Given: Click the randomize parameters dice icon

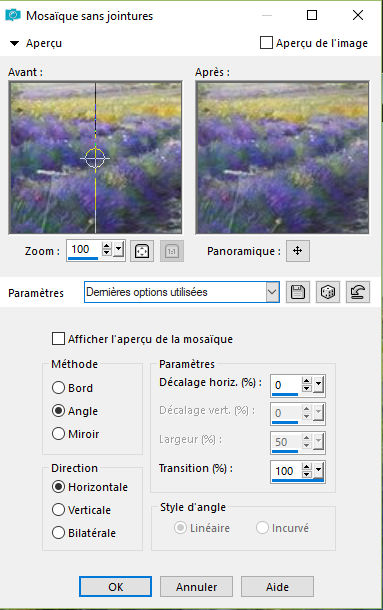Looking at the screenshot, I should tap(328, 292).
